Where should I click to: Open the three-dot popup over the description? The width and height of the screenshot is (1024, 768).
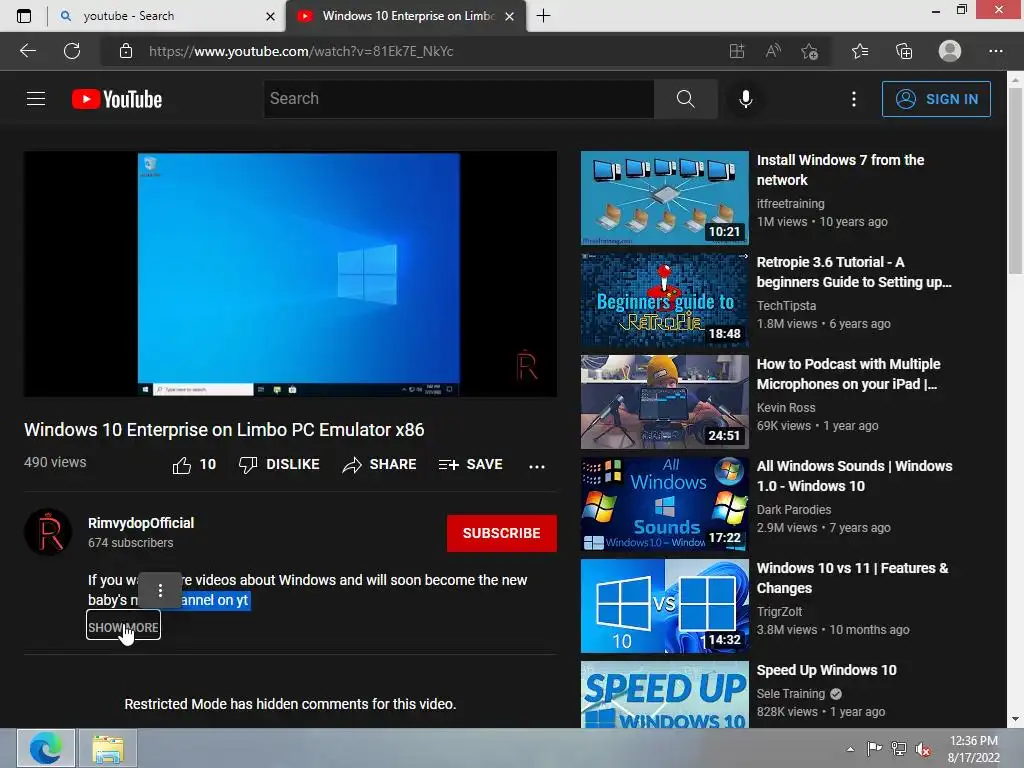(x=160, y=590)
